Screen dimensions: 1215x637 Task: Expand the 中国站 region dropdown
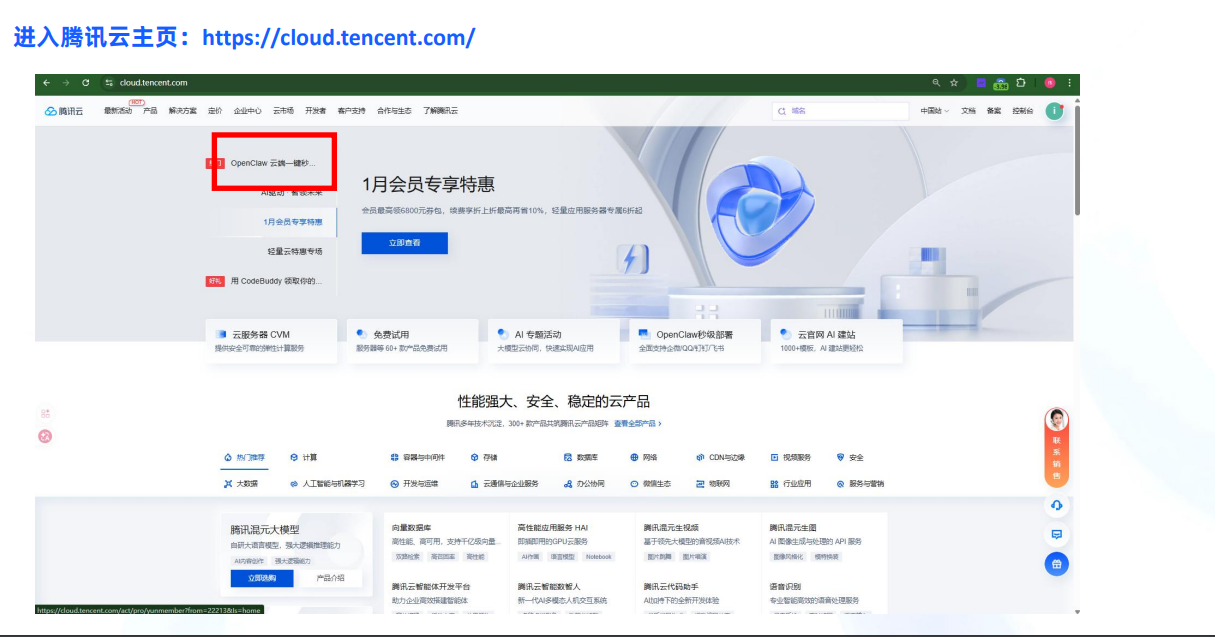935,111
